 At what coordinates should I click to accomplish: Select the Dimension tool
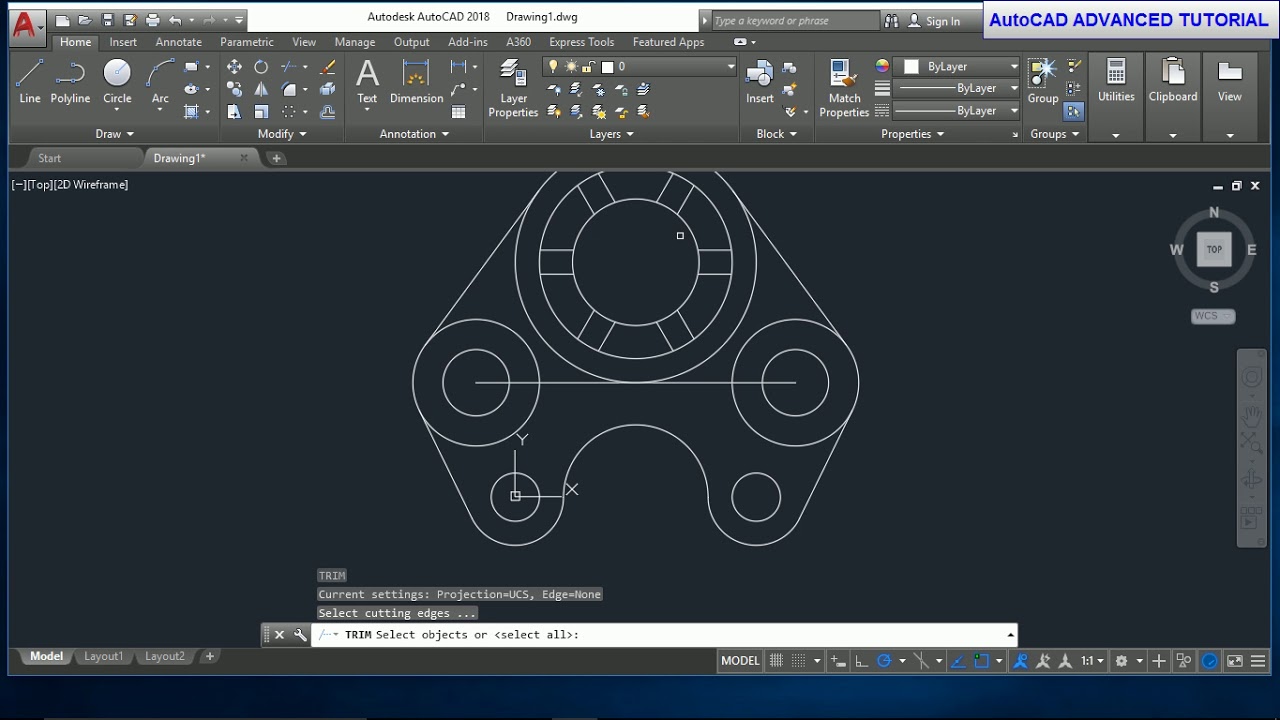[x=416, y=81]
